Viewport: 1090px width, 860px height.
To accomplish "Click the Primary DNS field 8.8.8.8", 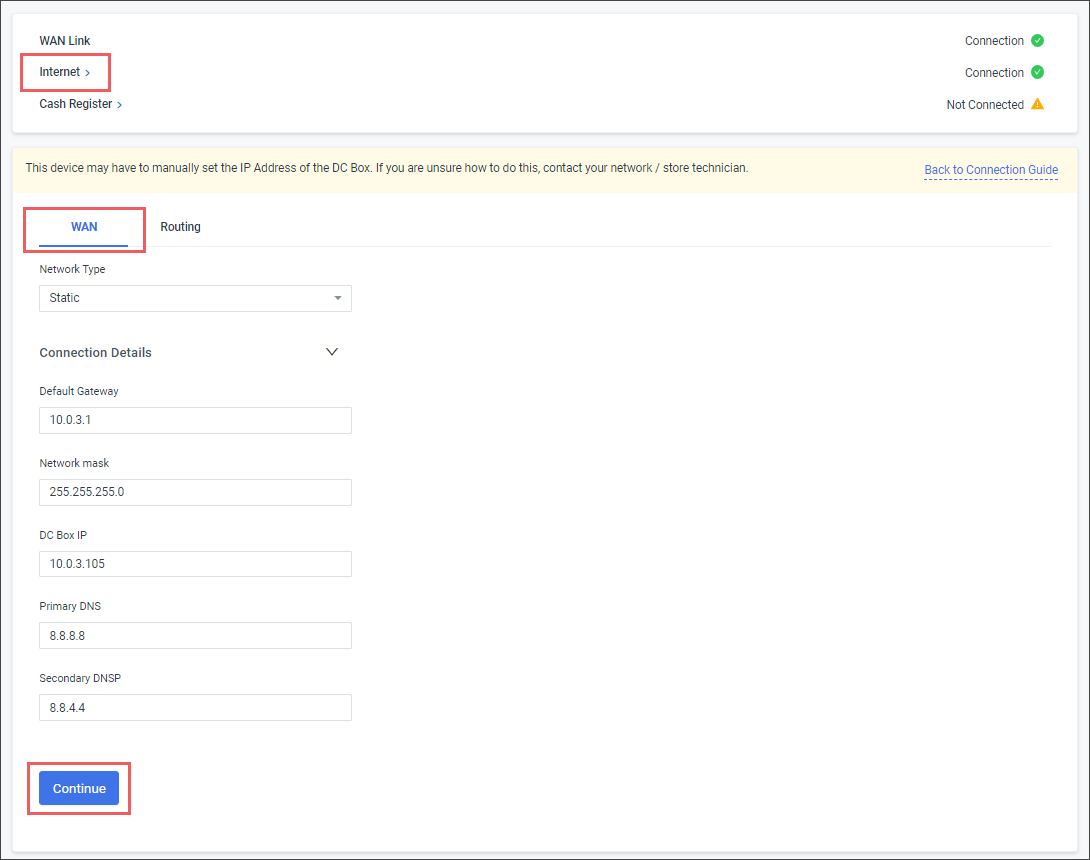I will pos(195,635).
